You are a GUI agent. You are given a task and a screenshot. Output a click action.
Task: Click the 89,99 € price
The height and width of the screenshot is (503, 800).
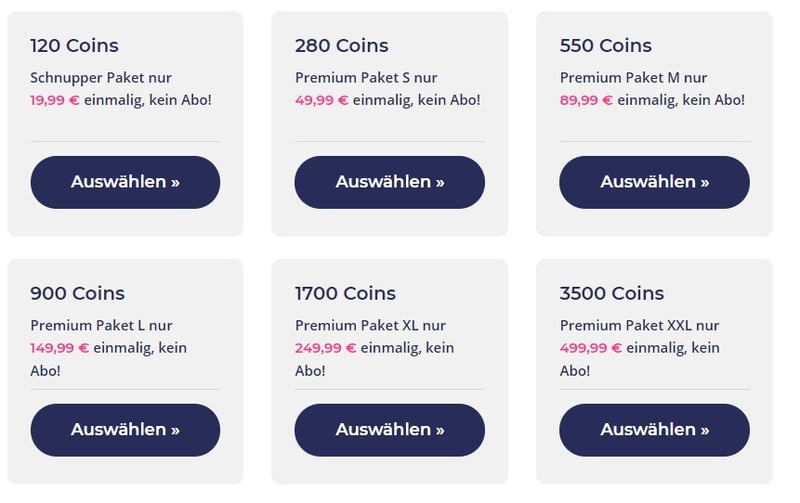586,100
